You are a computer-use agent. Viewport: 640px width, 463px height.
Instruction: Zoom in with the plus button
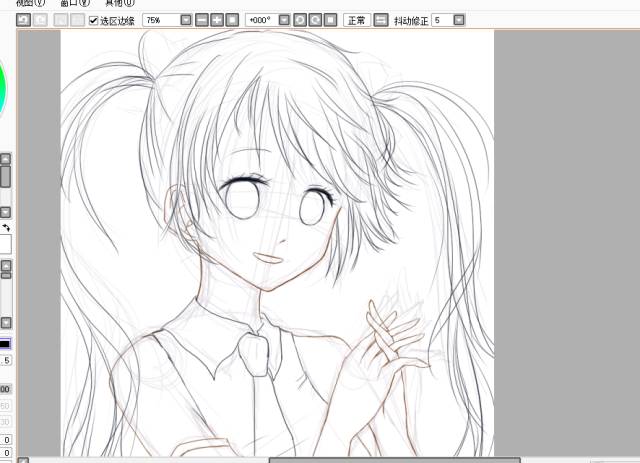coord(217,20)
